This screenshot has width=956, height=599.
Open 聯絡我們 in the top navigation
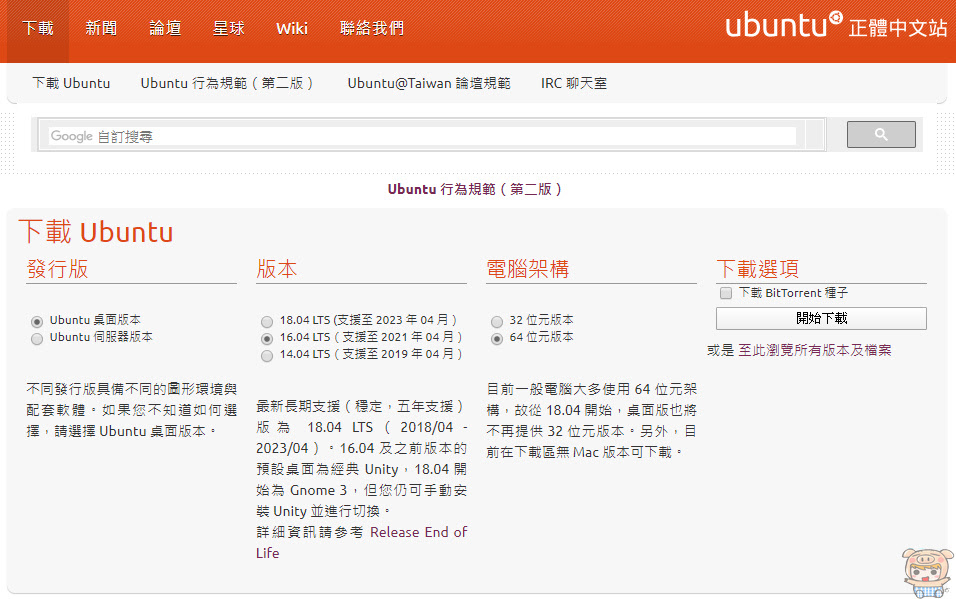pos(372,28)
